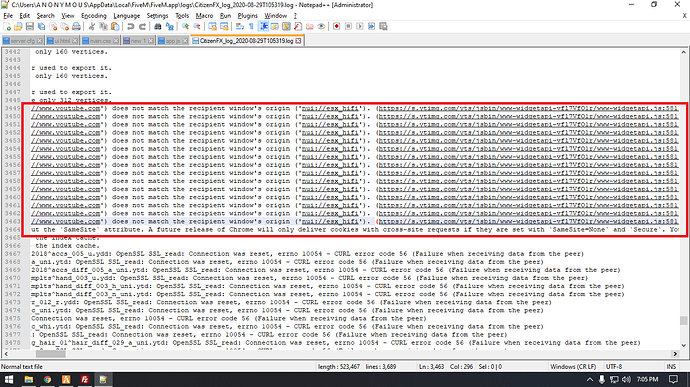Save recorded macro icon
690x387 pixels.
pyautogui.click(x=383, y=26)
